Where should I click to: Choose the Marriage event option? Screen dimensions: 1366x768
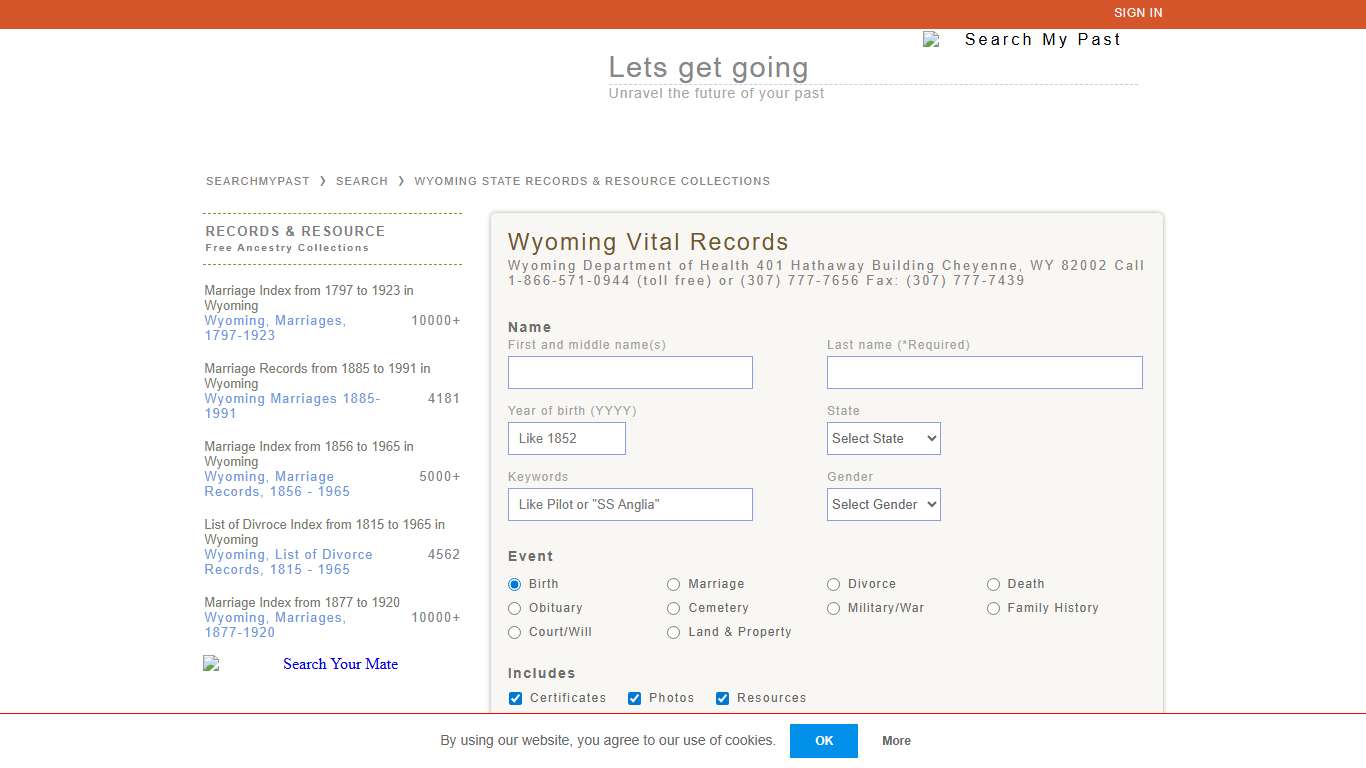click(x=674, y=584)
